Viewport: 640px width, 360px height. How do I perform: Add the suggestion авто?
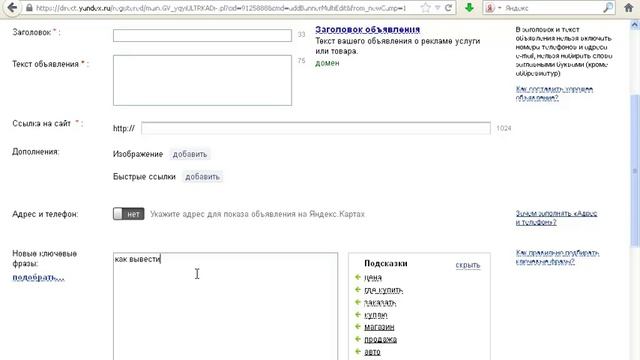click(372, 352)
